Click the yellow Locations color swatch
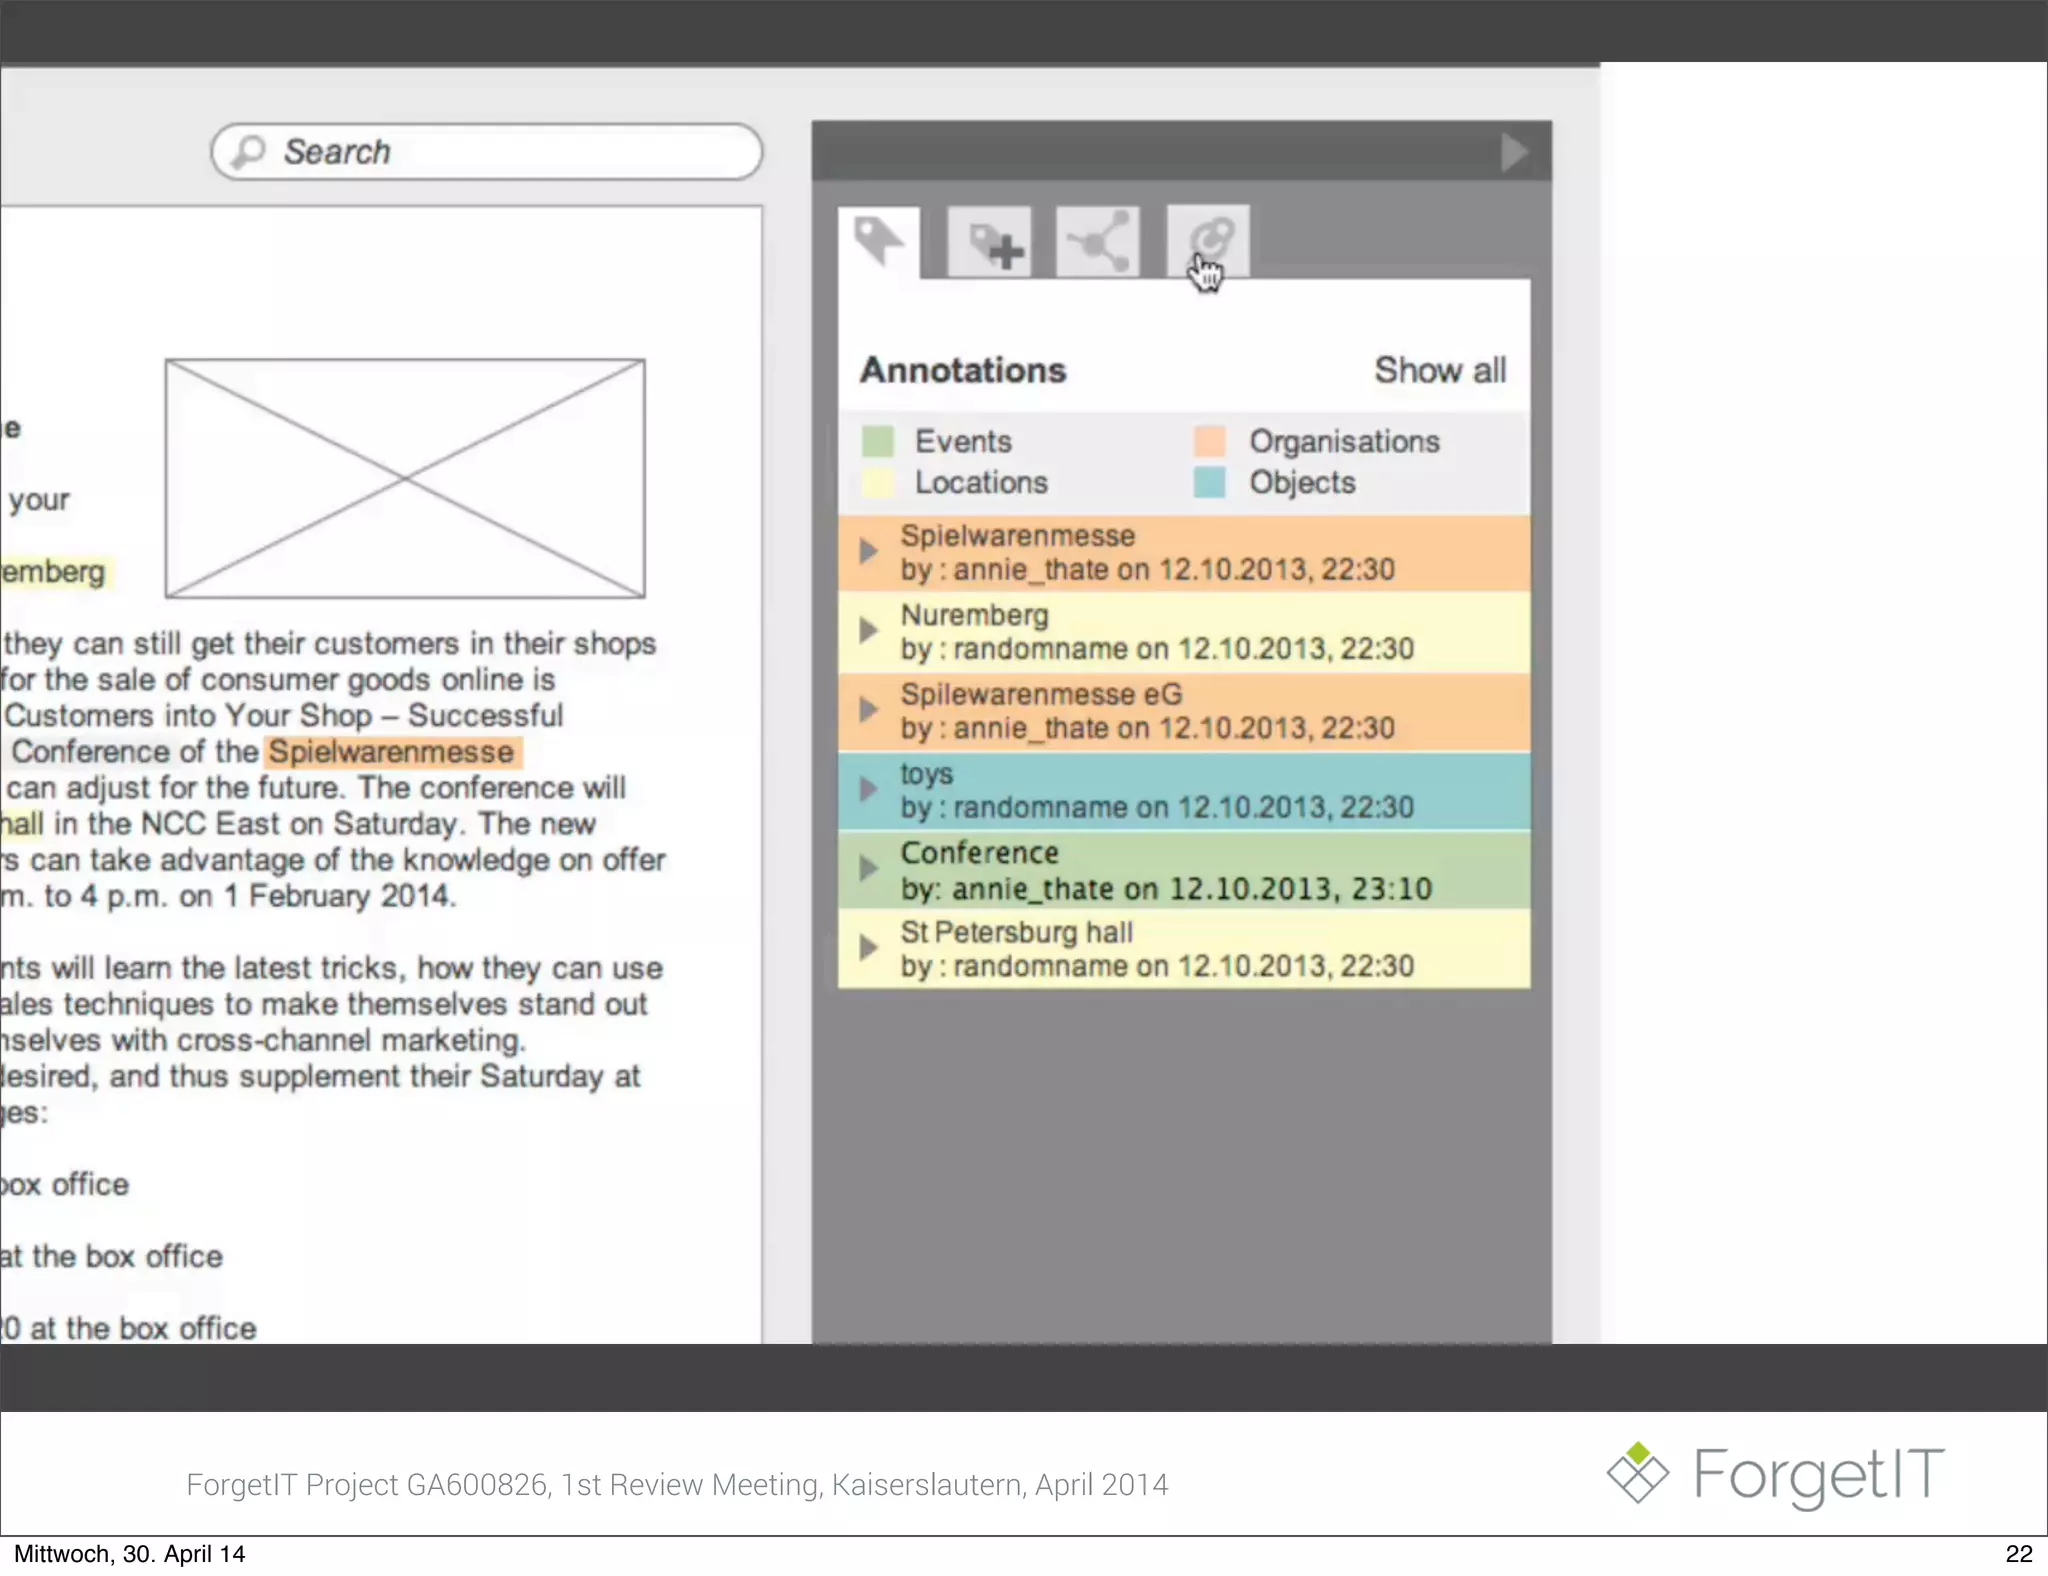The height and width of the screenshot is (1576, 2048). pos(877,482)
